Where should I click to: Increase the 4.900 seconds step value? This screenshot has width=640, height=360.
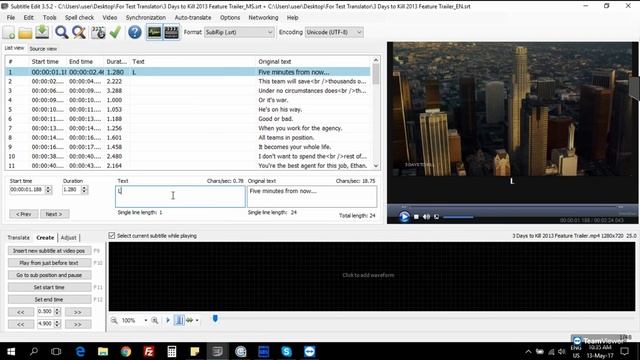pos(58,322)
